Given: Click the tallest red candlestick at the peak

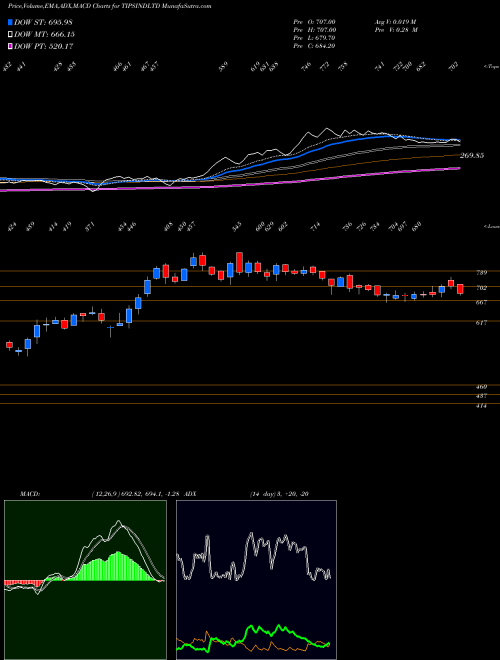Looking at the screenshot, I should coord(239,262).
